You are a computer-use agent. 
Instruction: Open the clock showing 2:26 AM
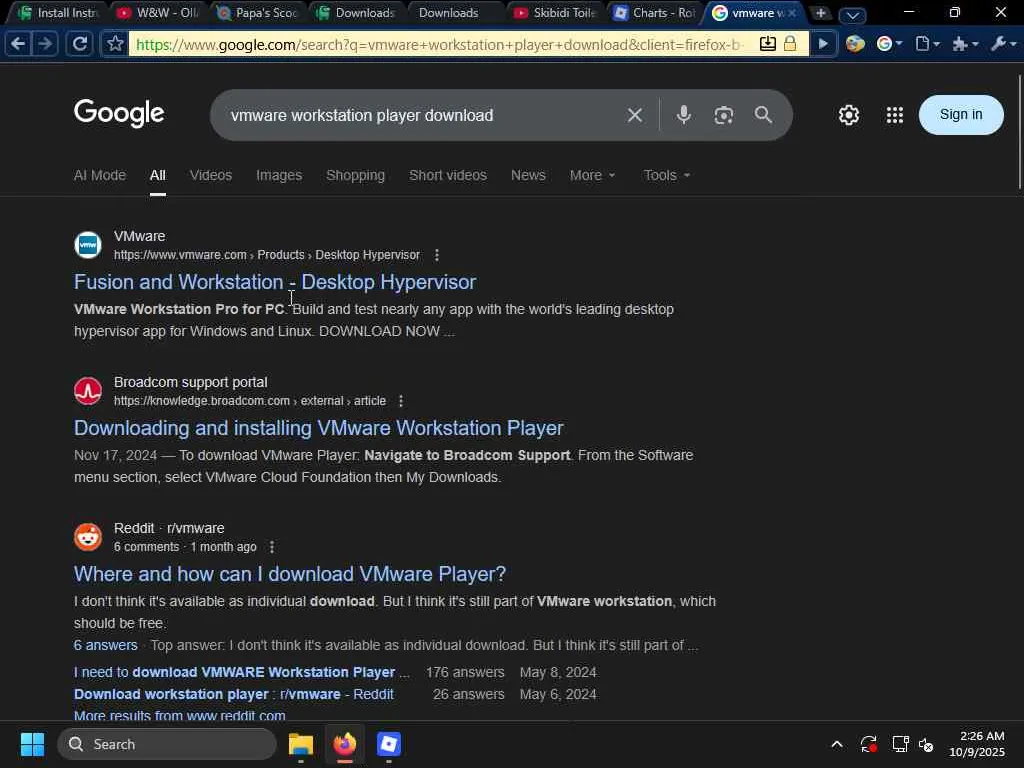click(978, 744)
